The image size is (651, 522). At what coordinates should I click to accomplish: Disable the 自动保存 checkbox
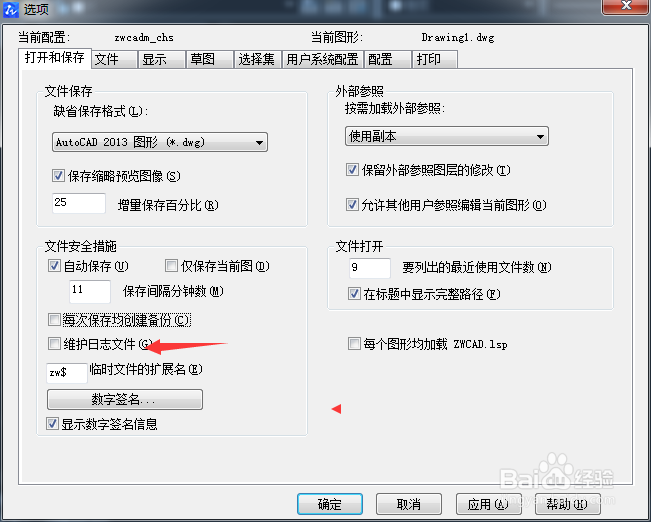54,266
